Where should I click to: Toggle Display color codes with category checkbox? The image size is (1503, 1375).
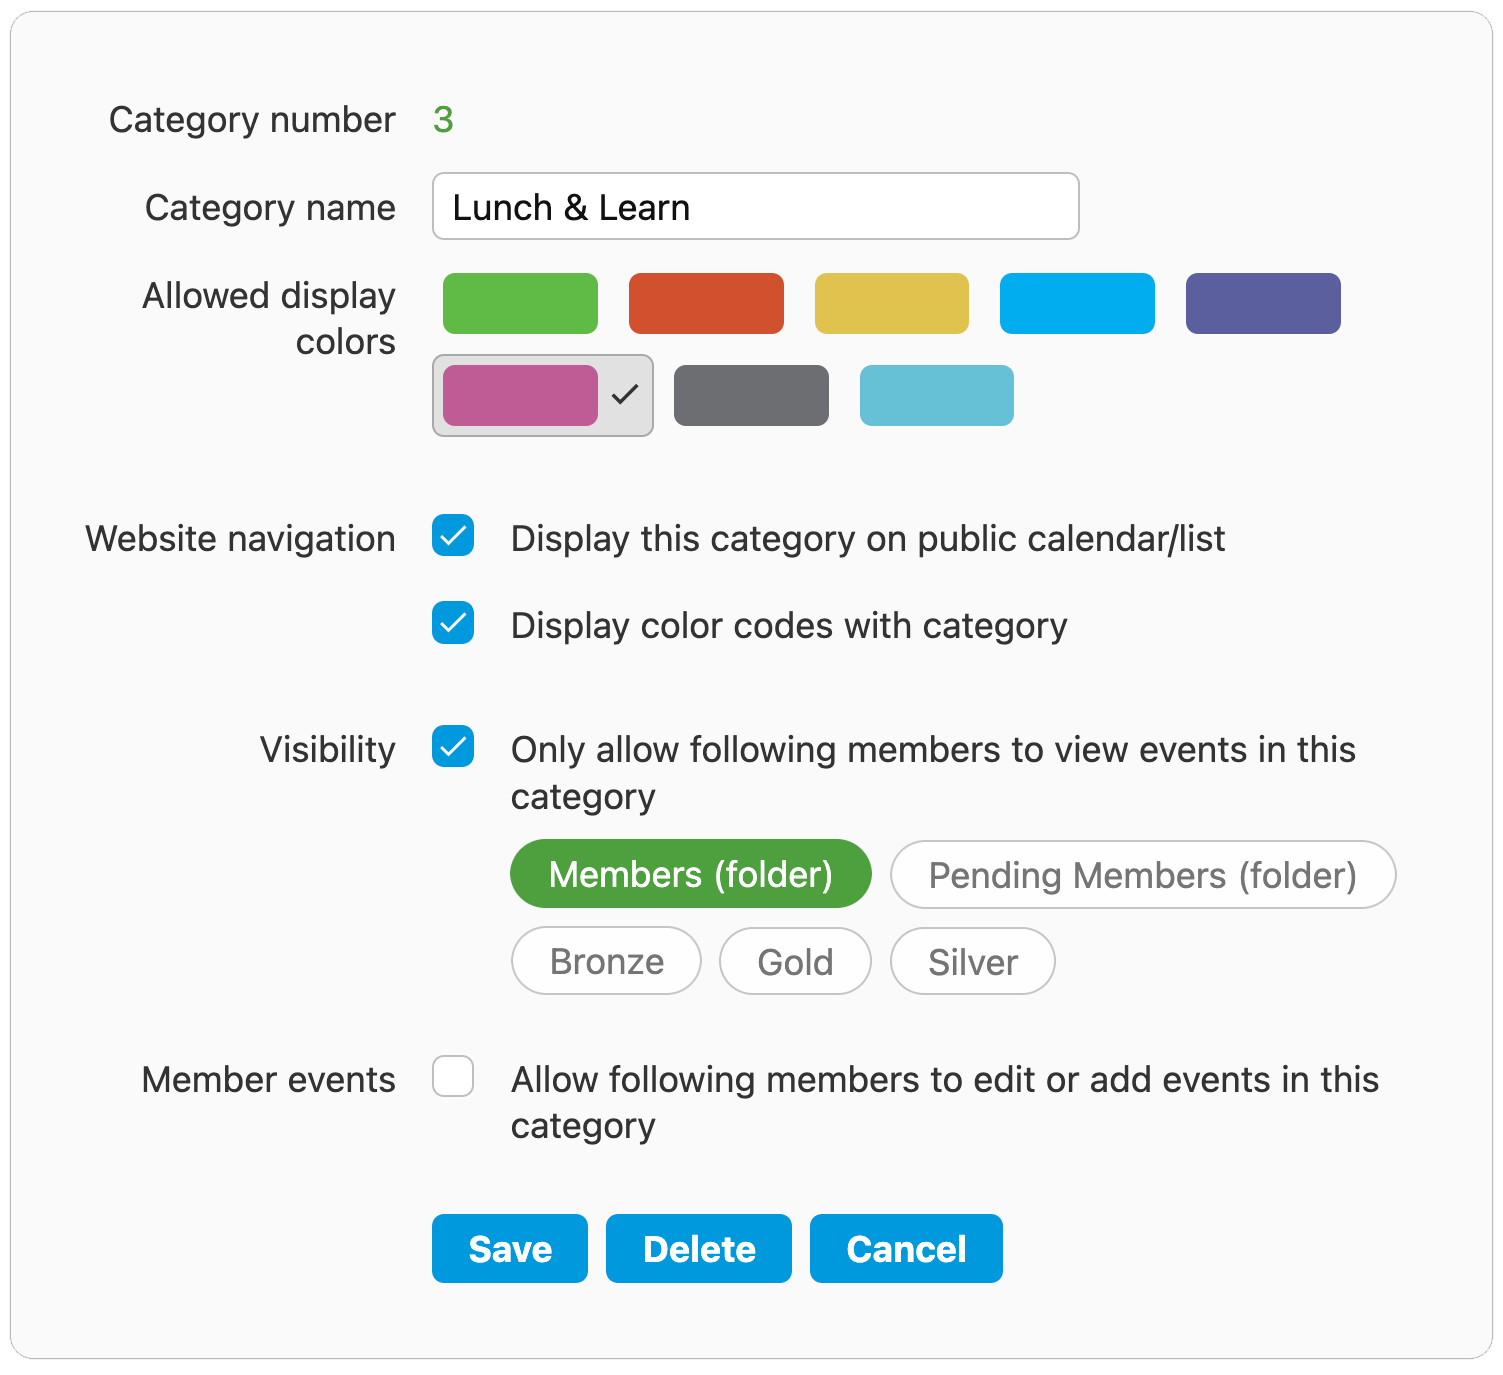[453, 623]
